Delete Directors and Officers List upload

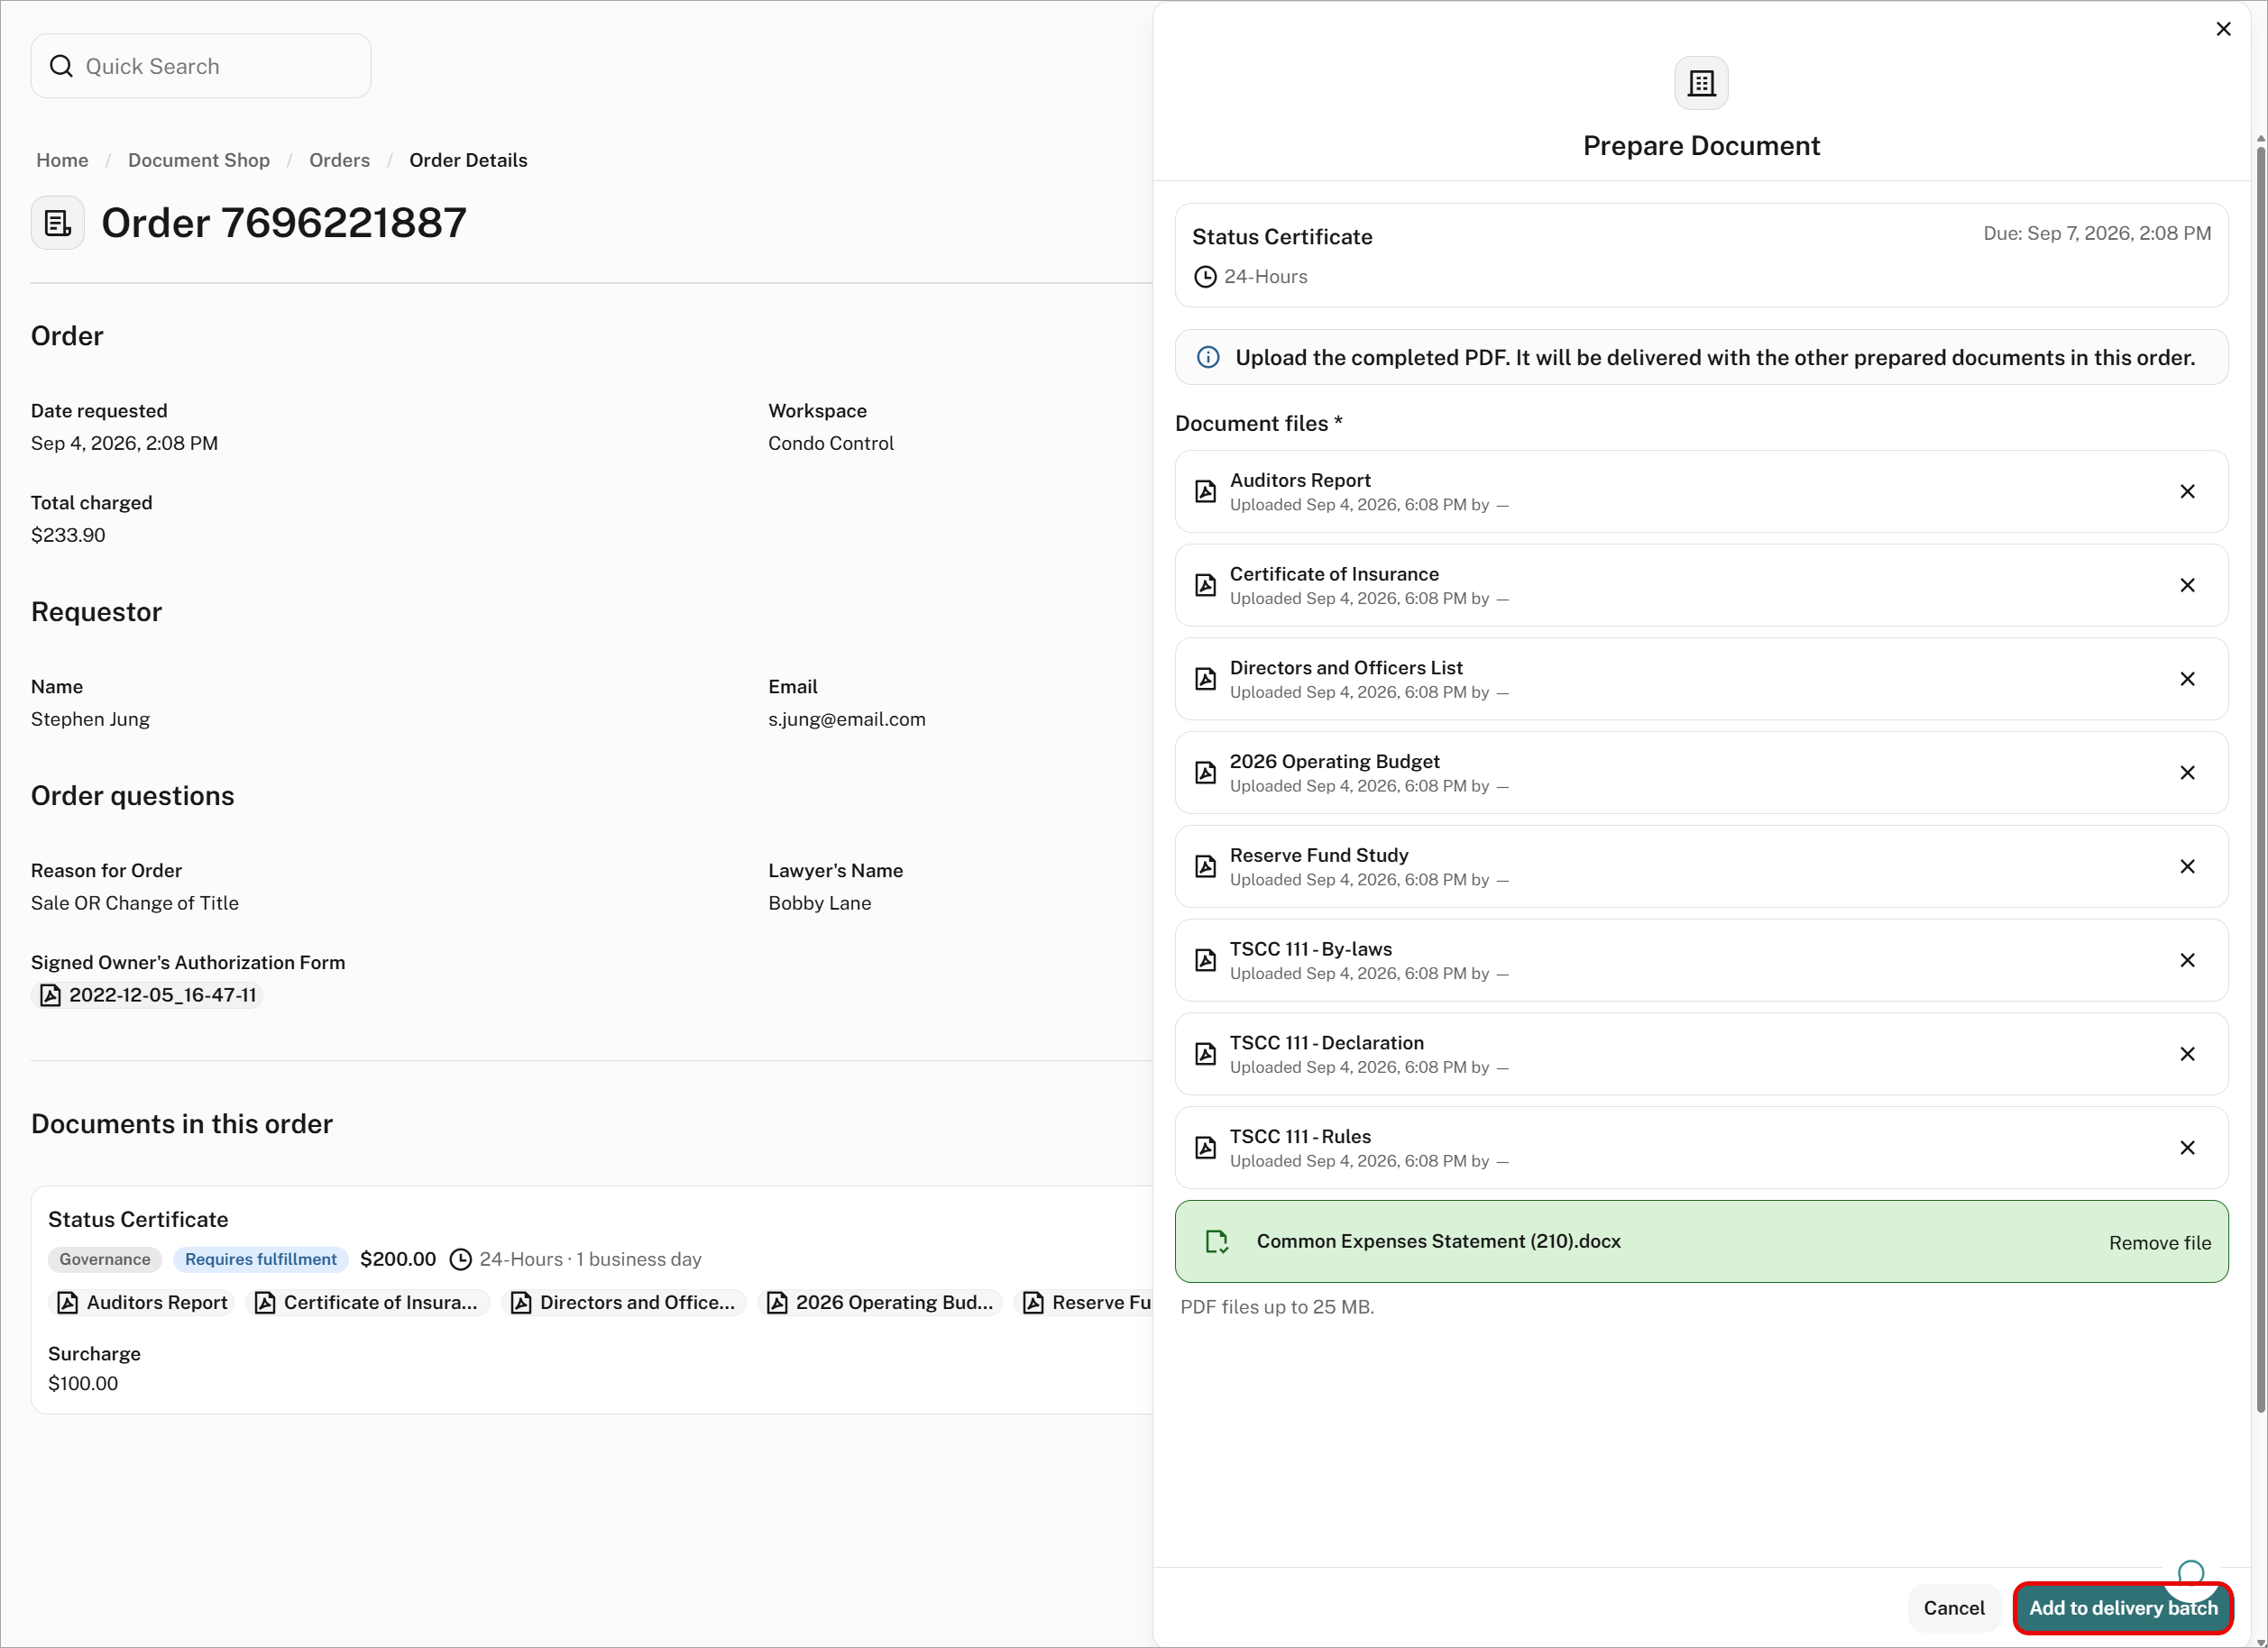pos(2187,679)
